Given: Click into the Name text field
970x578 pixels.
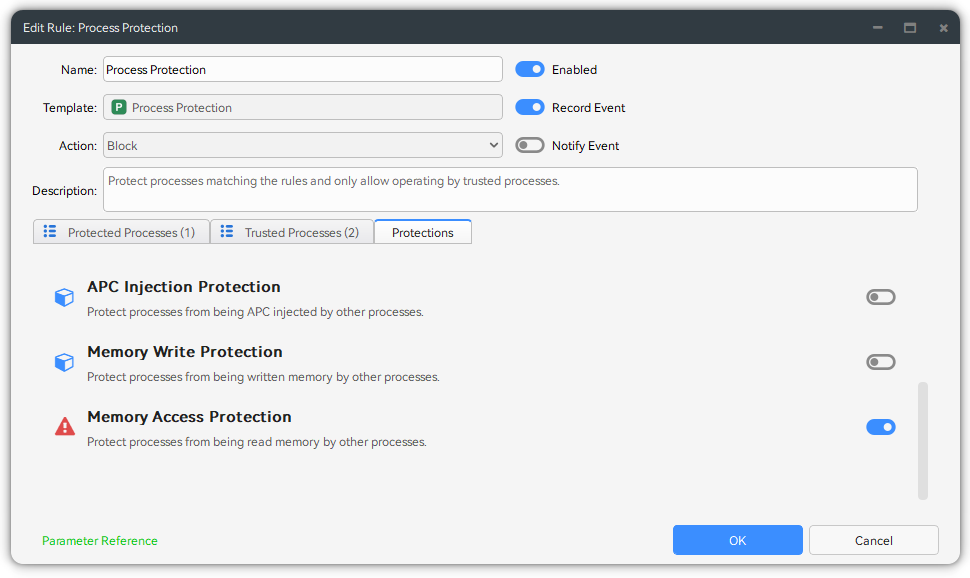Looking at the screenshot, I should click(302, 70).
